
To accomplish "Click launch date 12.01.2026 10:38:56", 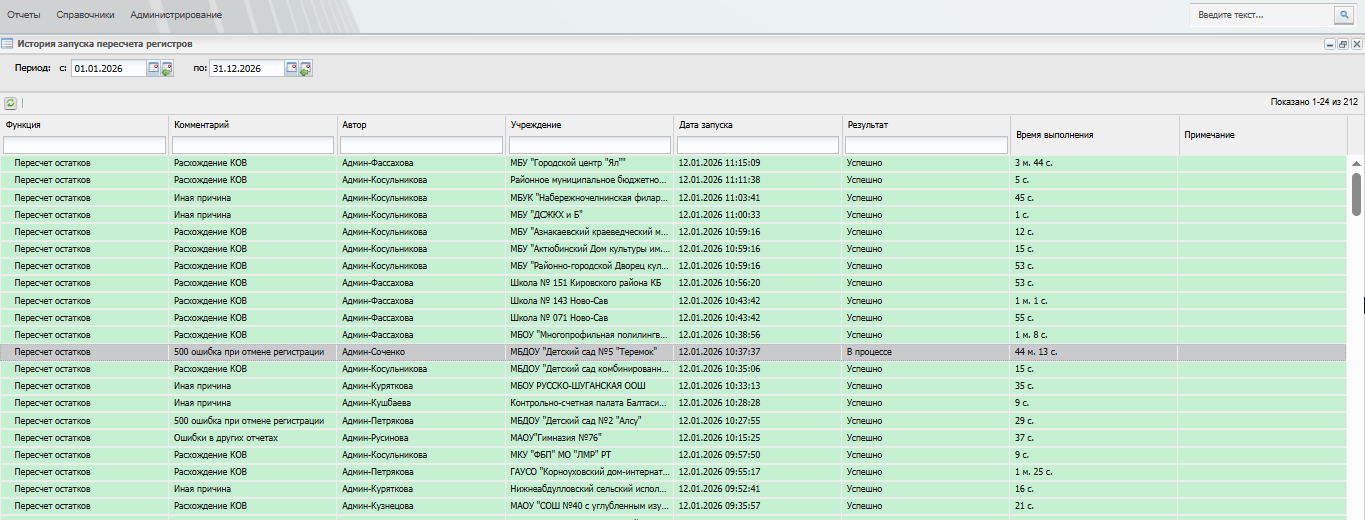I will click(719, 335).
